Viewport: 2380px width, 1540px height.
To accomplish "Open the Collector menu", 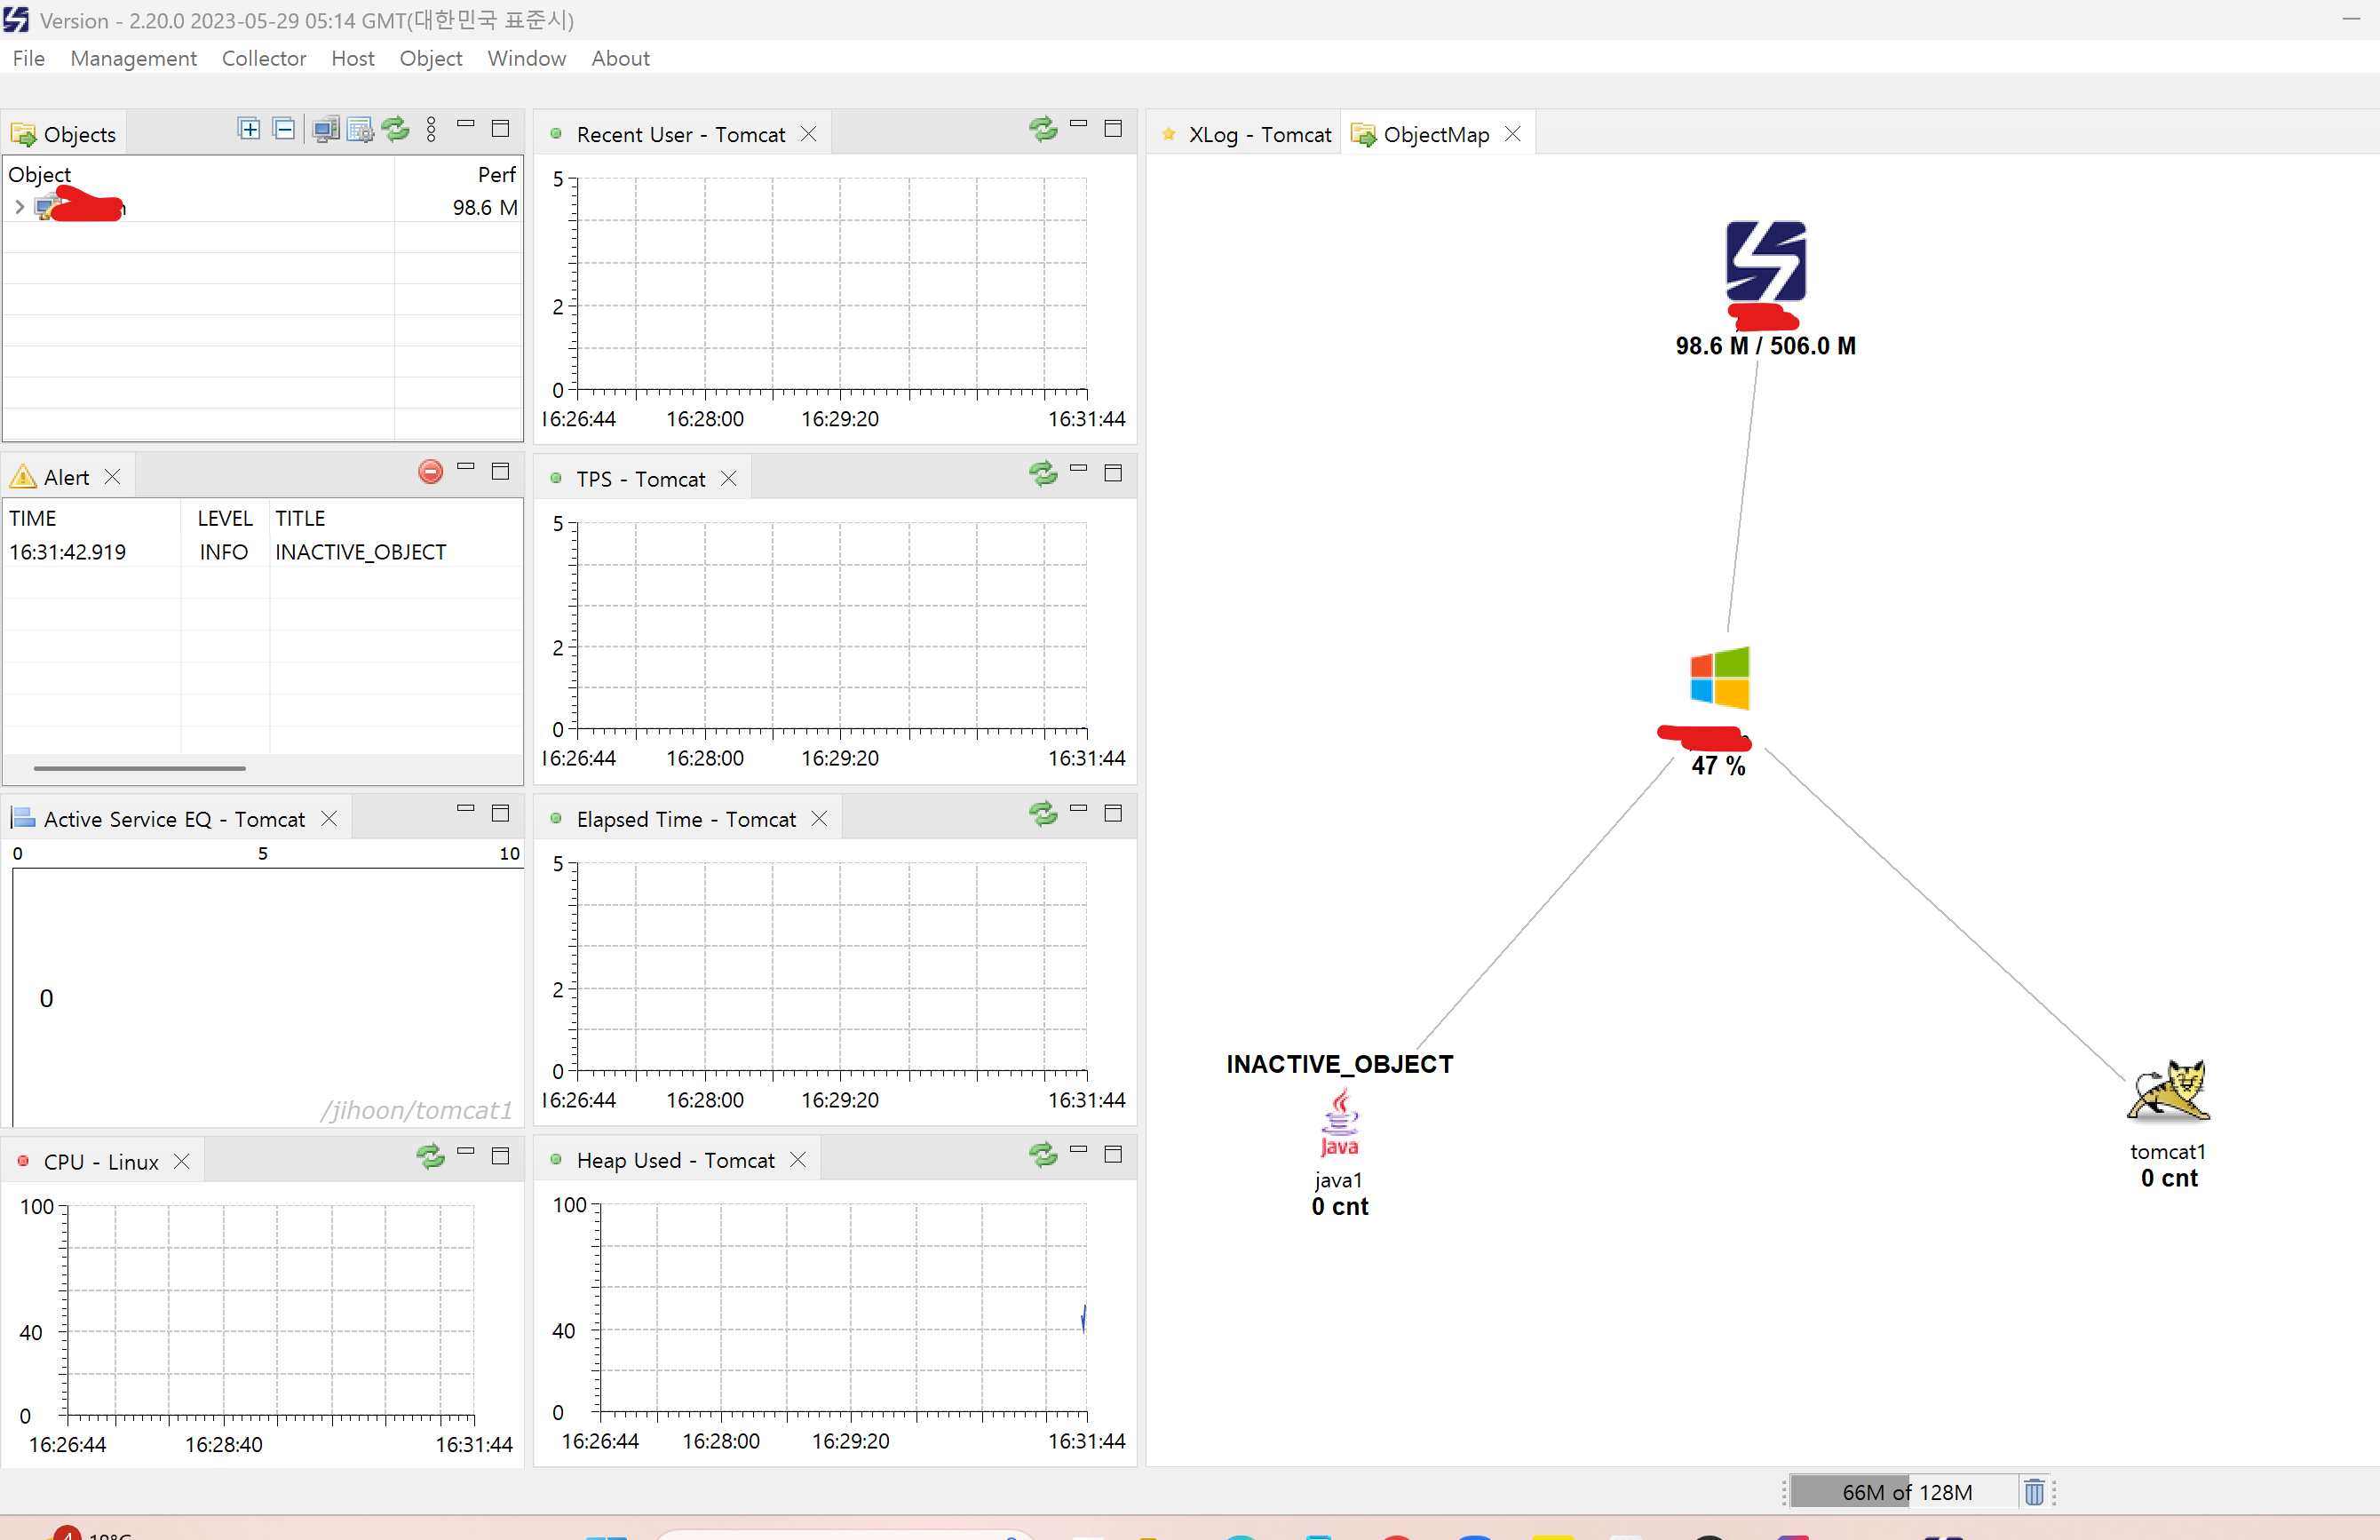I will pyautogui.click(x=264, y=58).
